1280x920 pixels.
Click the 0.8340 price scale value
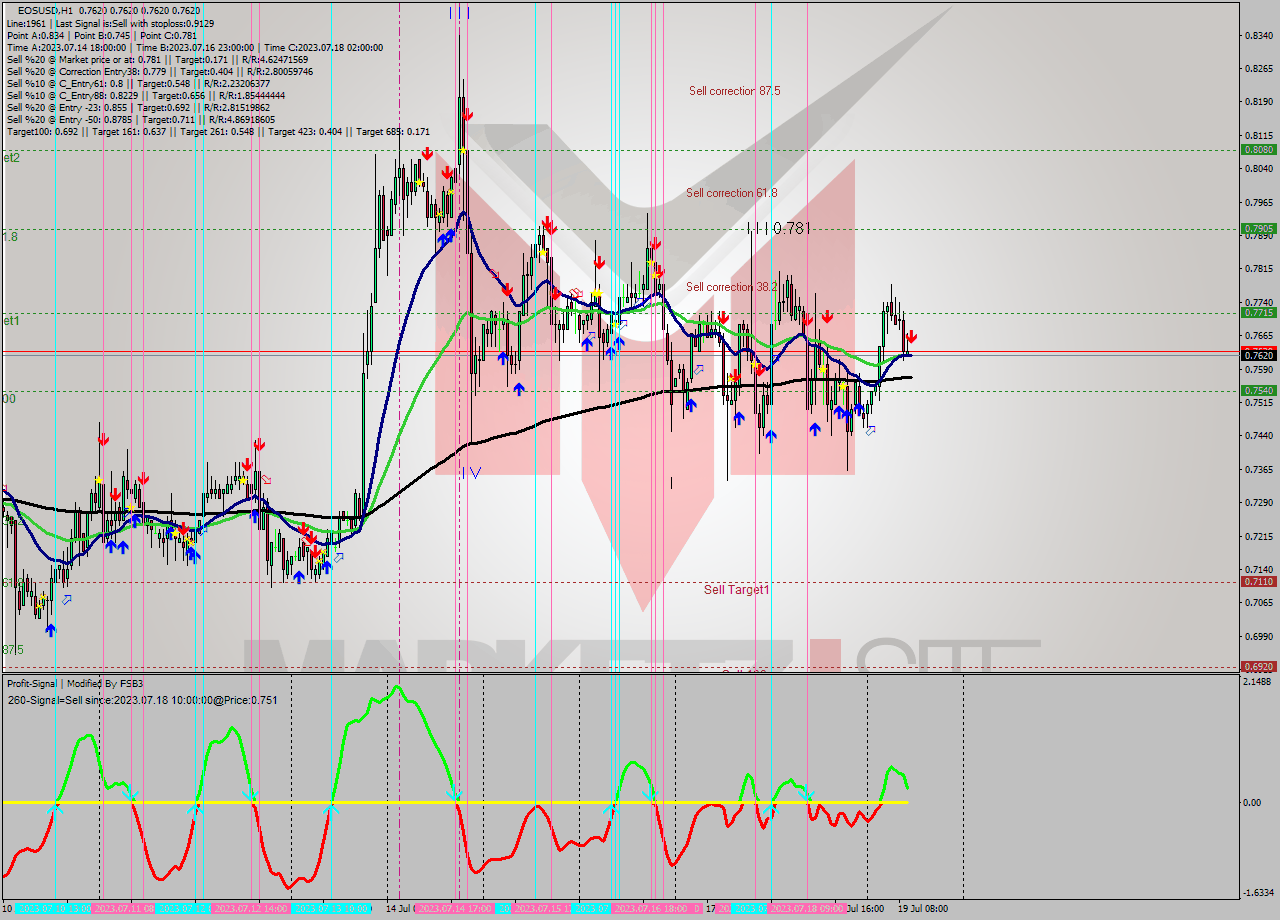point(1258,35)
